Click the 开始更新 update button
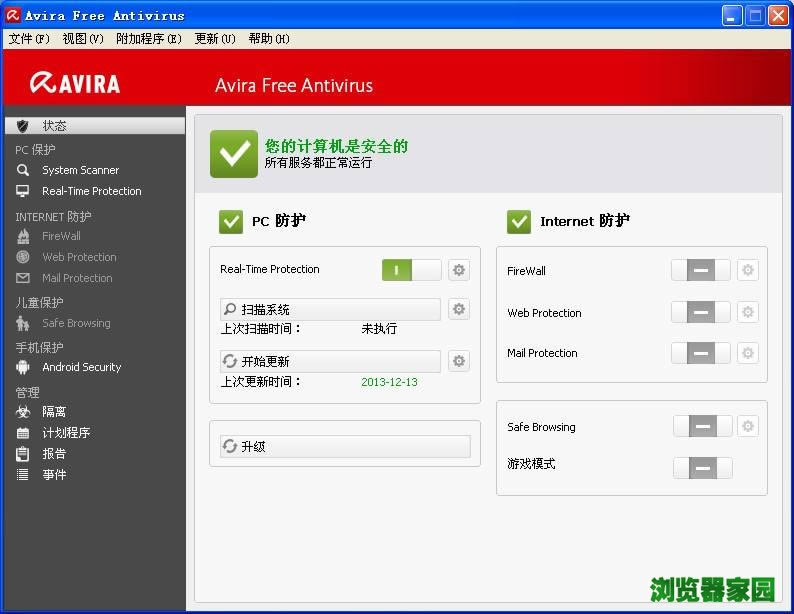794x614 pixels. pyautogui.click(x=330, y=361)
